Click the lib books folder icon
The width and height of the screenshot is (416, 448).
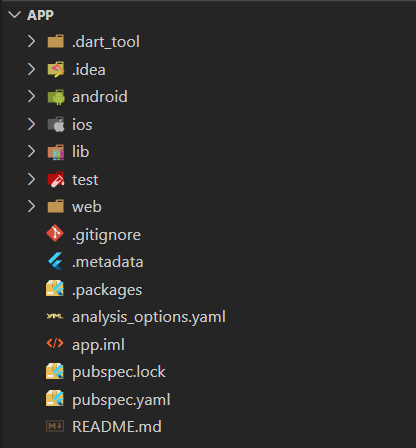pos(56,152)
